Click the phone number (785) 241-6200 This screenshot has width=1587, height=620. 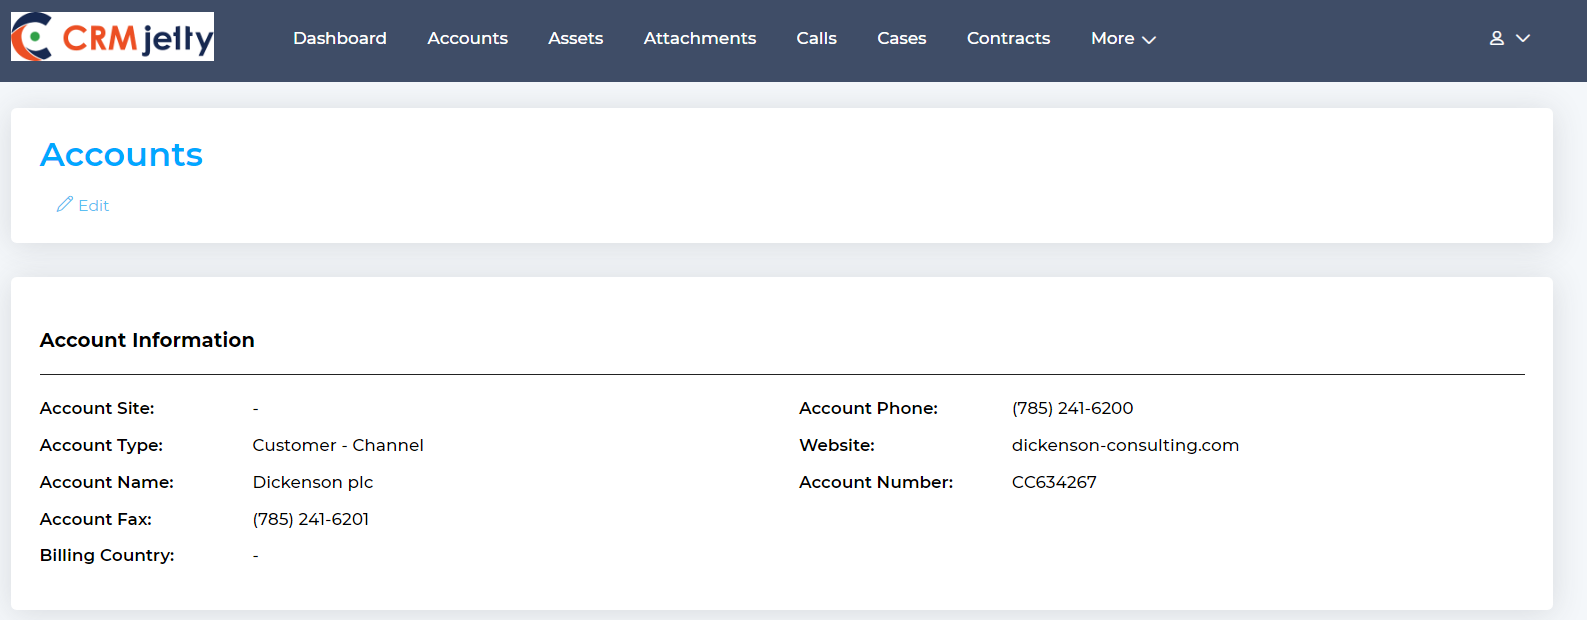pos(1072,408)
